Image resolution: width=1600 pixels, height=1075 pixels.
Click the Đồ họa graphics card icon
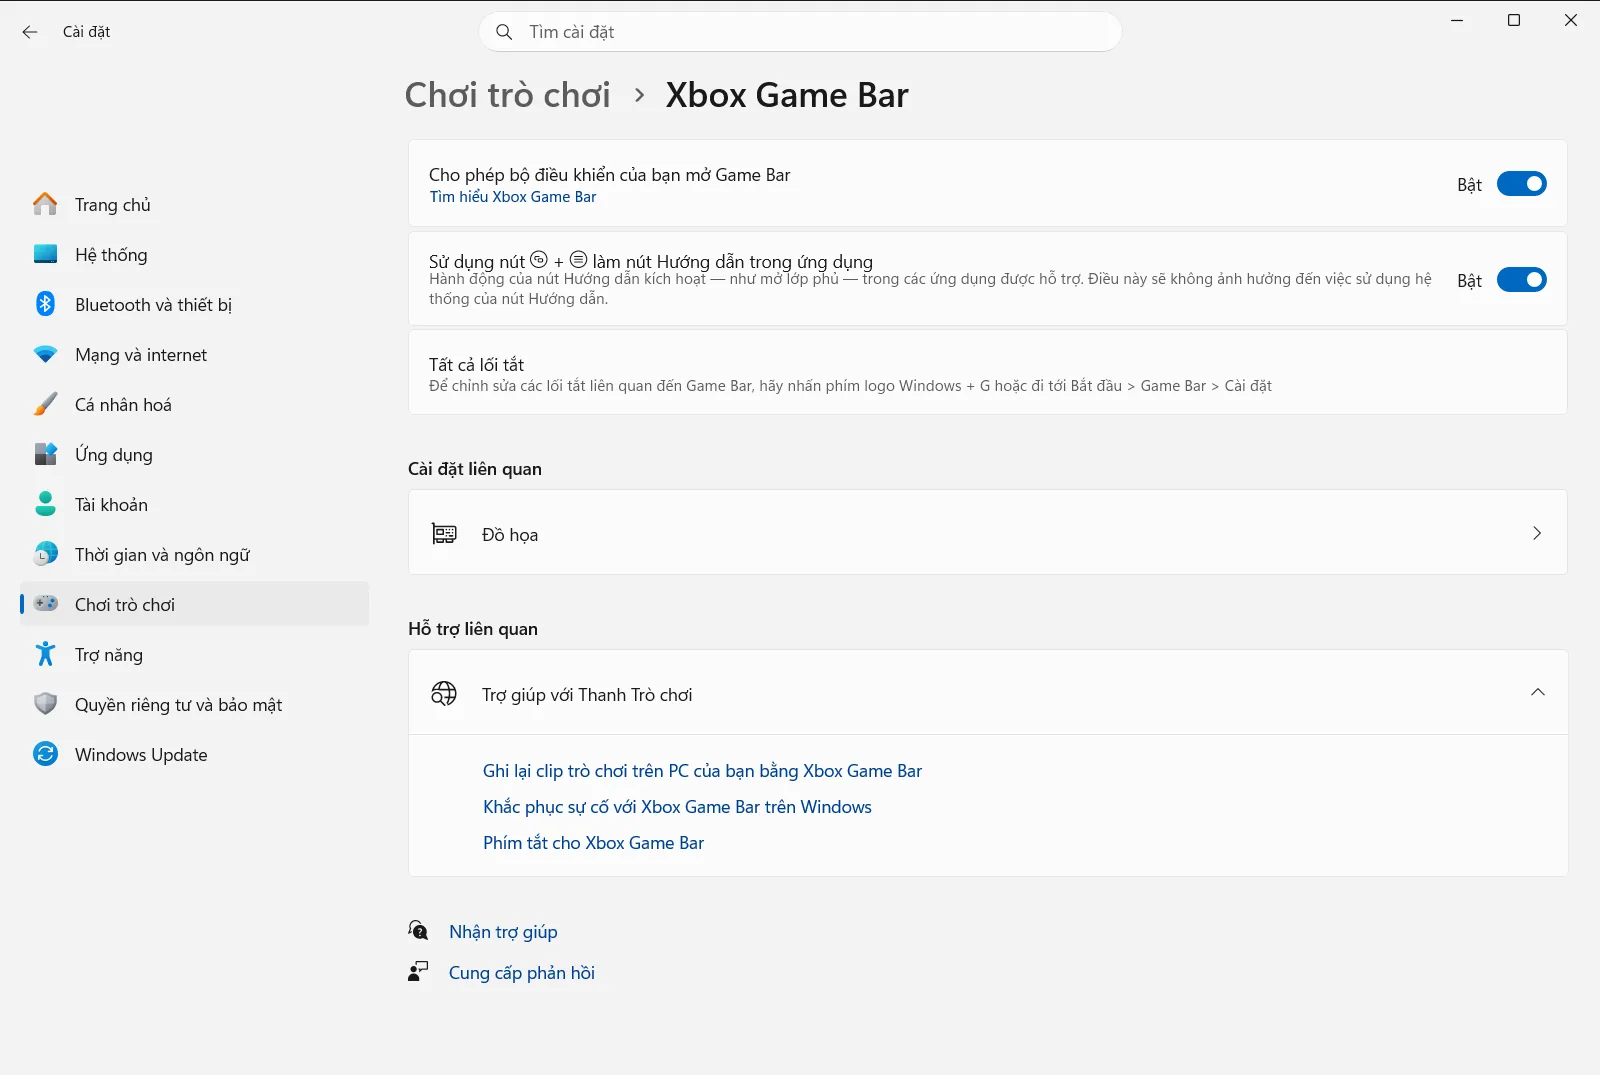coord(444,534)
